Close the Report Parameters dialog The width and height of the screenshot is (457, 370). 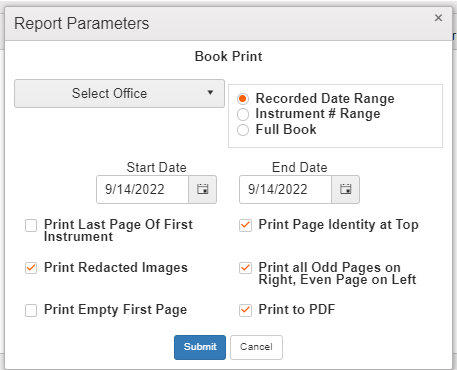[x=438, y=18]
